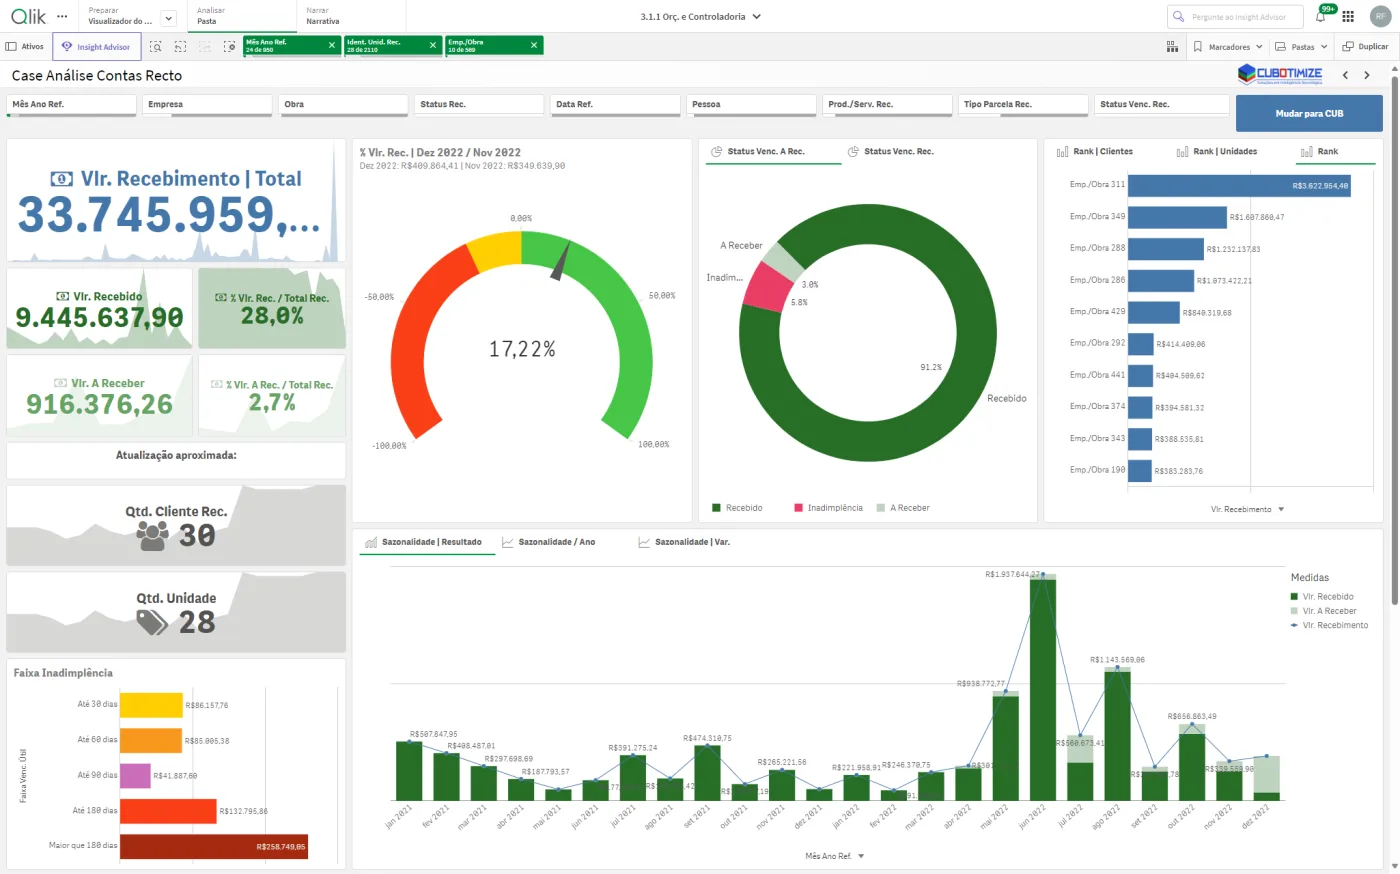Switch to the Sazonalidade / Ano tab
Viewport: 1400px width, 874px height.
(x=548, y=542)
